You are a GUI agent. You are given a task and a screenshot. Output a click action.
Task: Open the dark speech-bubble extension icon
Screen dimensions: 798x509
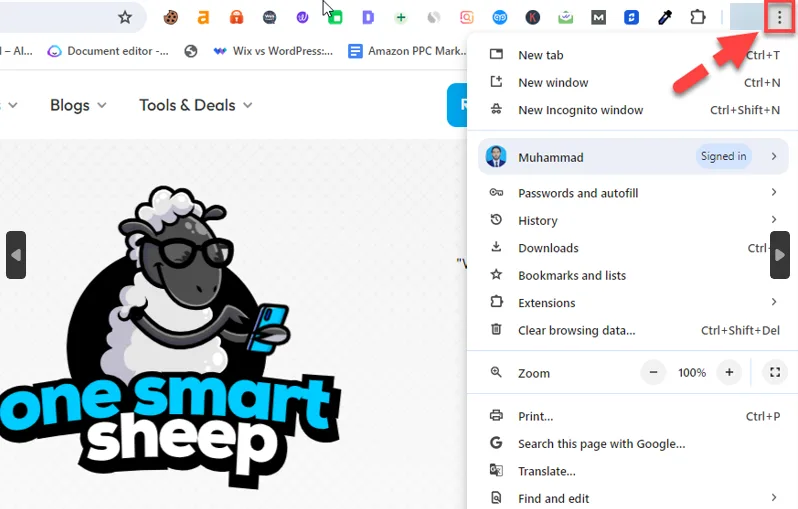click(x=269, y=18)
